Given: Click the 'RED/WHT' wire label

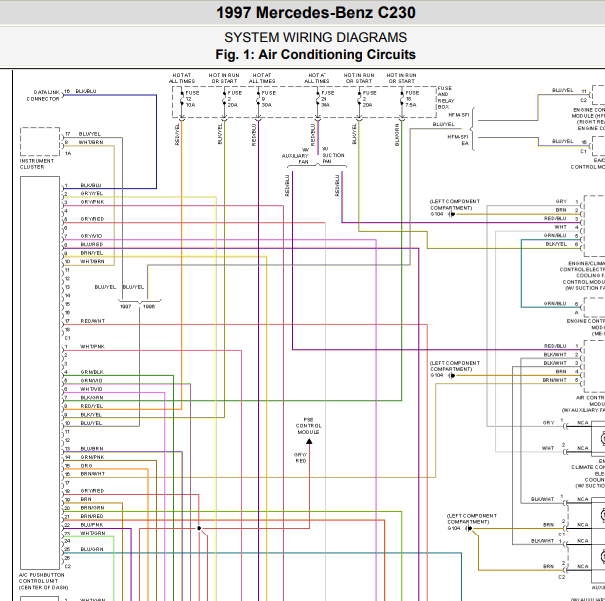Looking at the screenshot, I should tap(93, 321).
